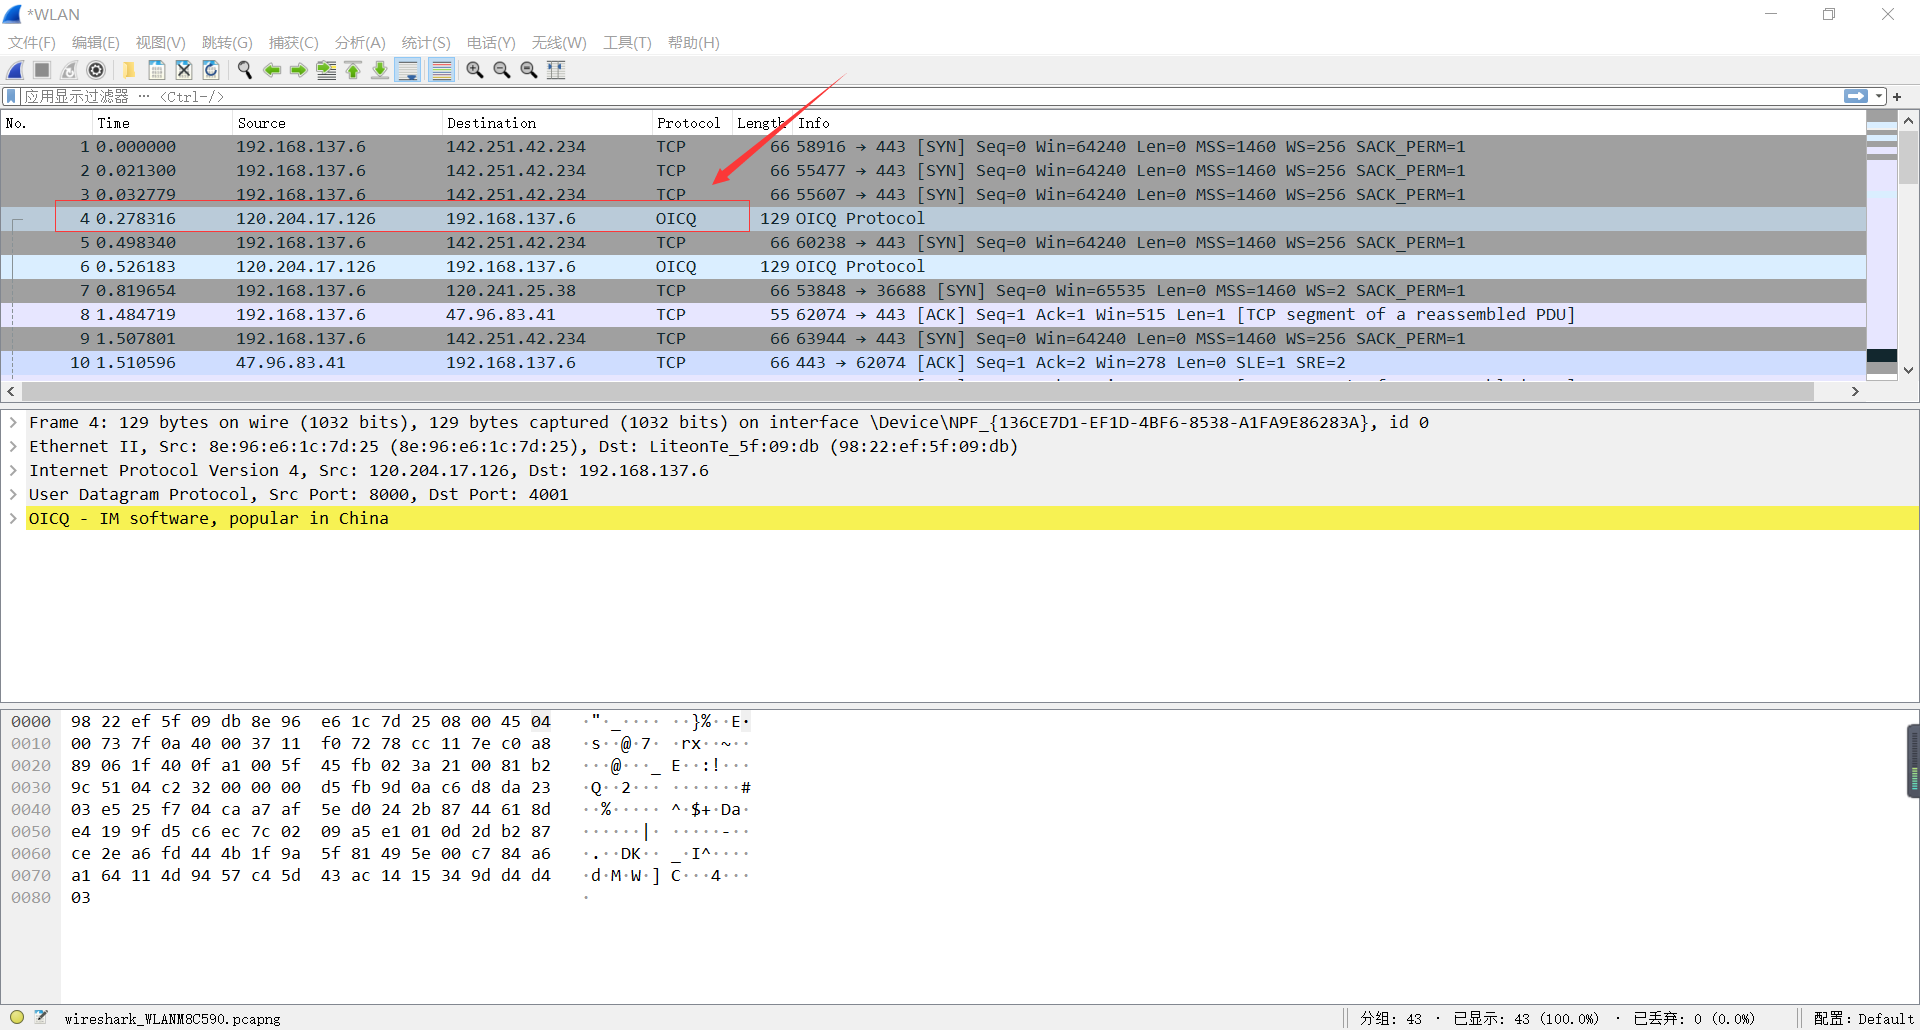This screenshot has width=1920, height=1030.
Task: Sort by the Source column header
Action: 337,123
